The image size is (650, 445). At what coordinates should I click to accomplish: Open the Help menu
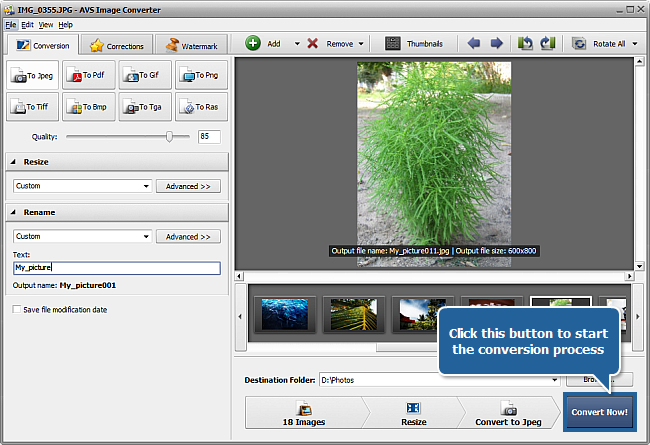pyautogui.click(x=65, y=24)
